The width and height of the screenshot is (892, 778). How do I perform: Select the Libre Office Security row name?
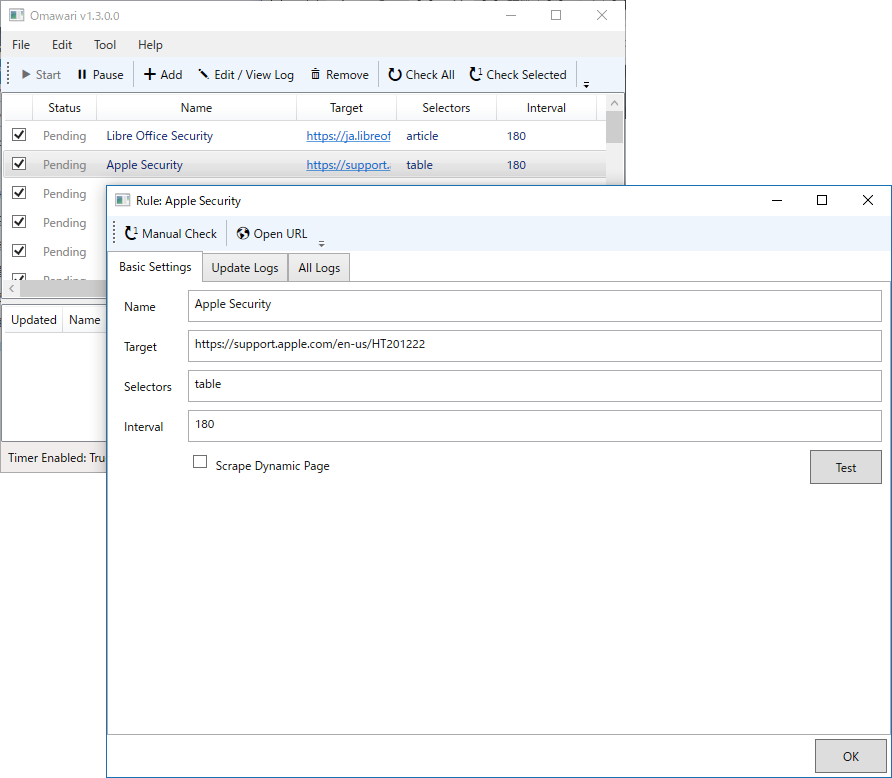[x=159, y=136]
